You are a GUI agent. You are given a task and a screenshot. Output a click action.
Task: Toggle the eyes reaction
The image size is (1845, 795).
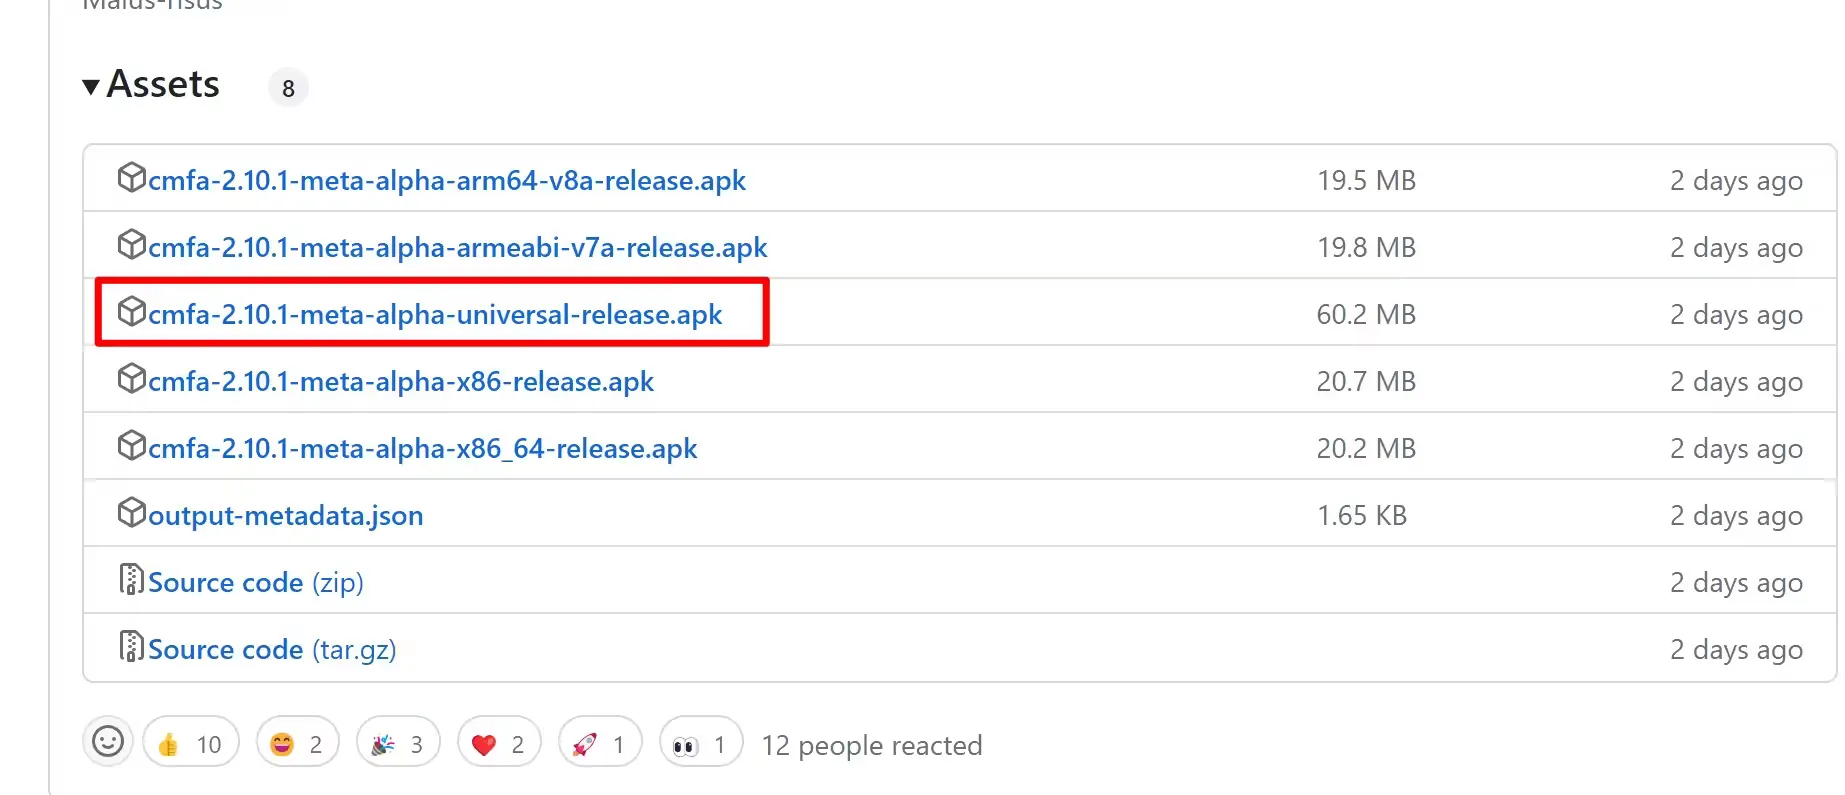coord(701,744)
